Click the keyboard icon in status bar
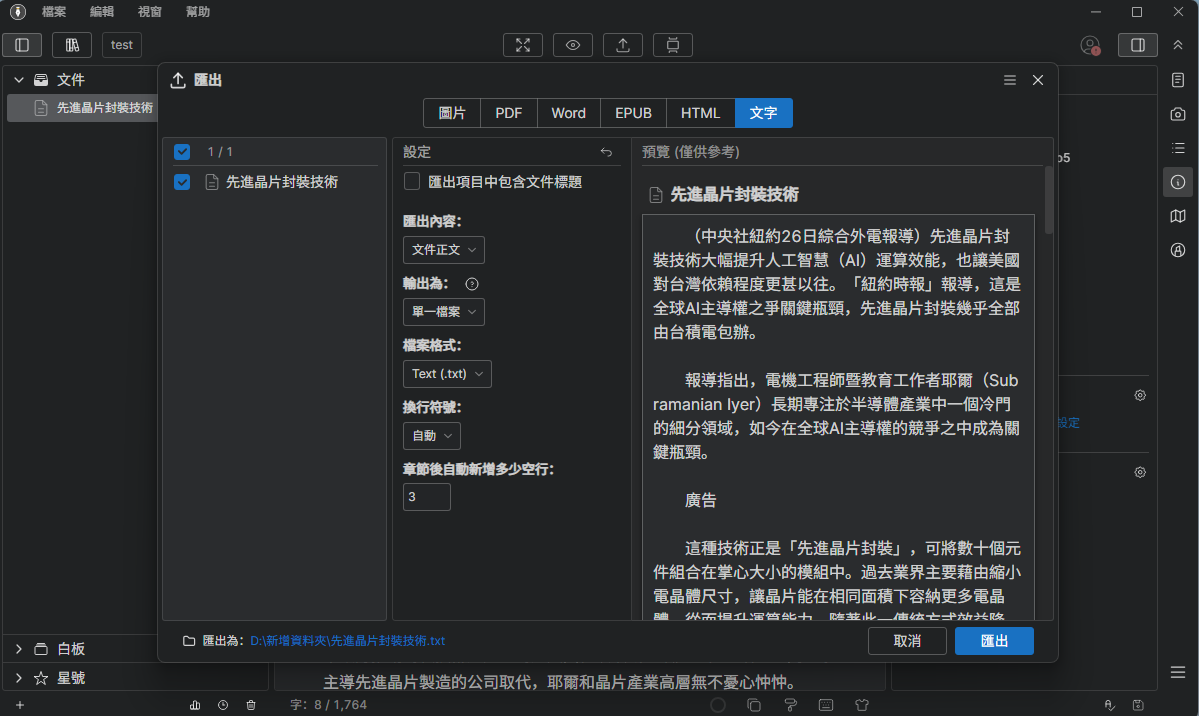 point(826,705)
